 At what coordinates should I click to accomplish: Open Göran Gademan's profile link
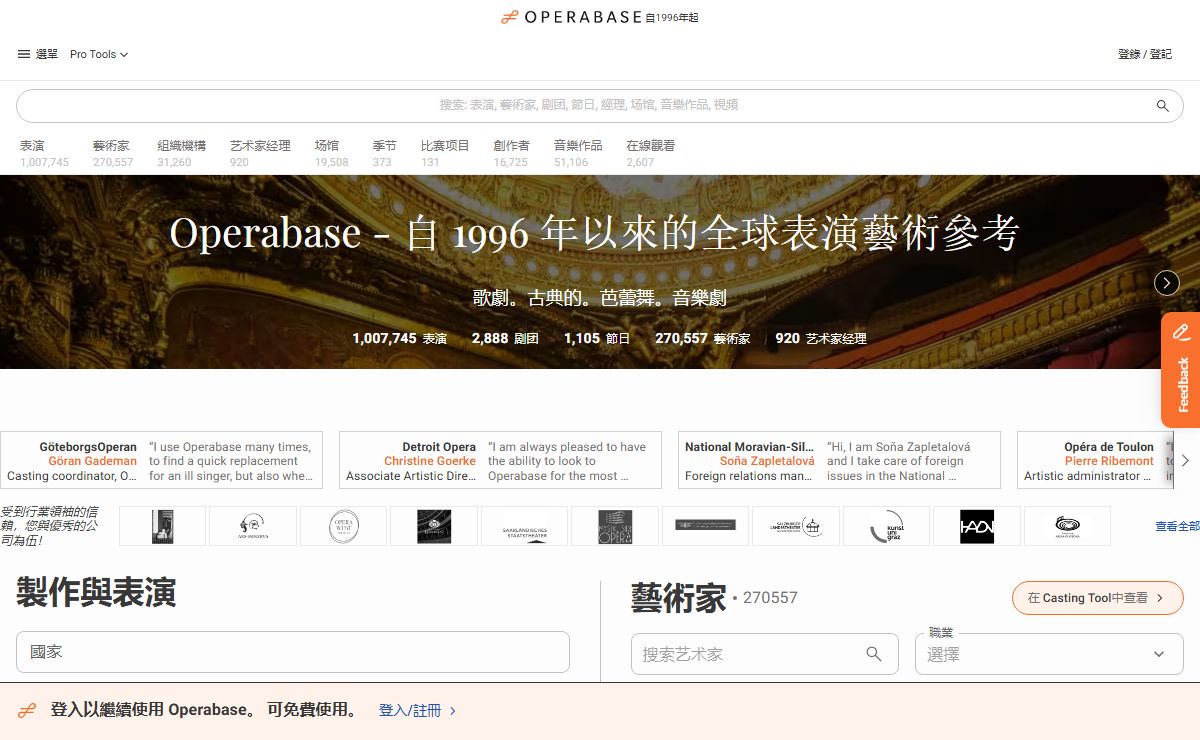93,461
